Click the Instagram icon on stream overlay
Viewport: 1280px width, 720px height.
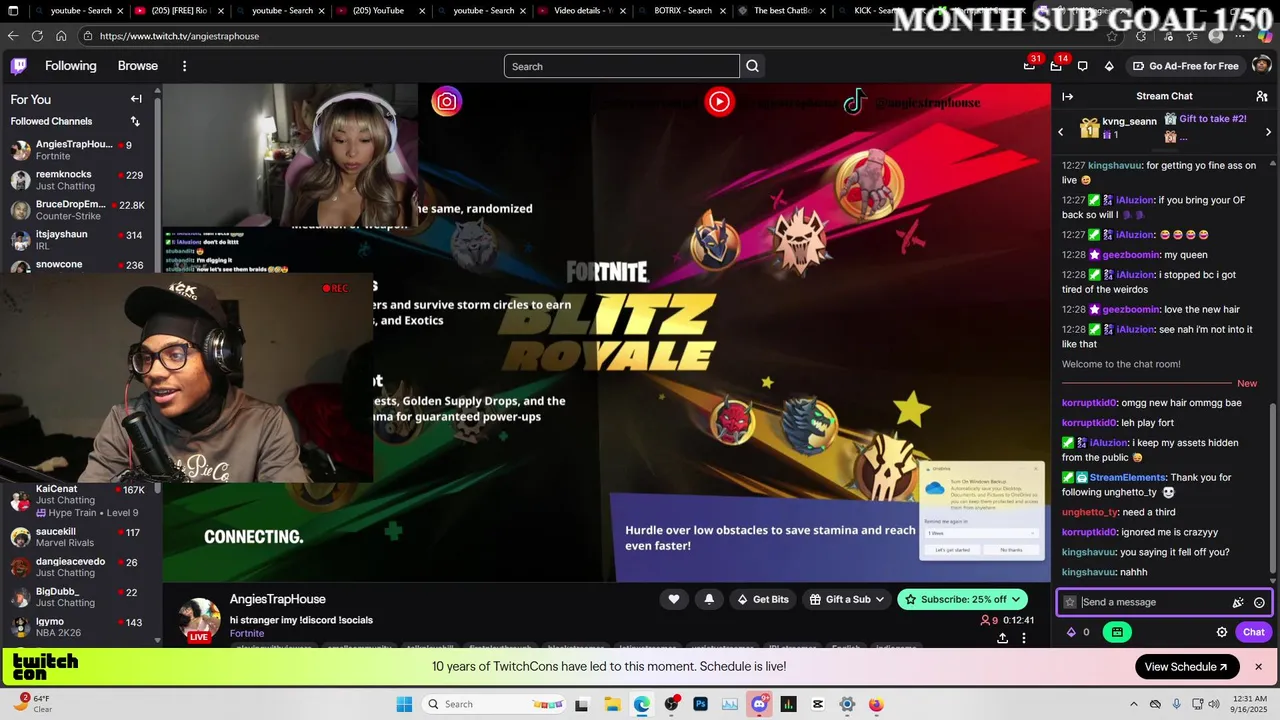447,101
